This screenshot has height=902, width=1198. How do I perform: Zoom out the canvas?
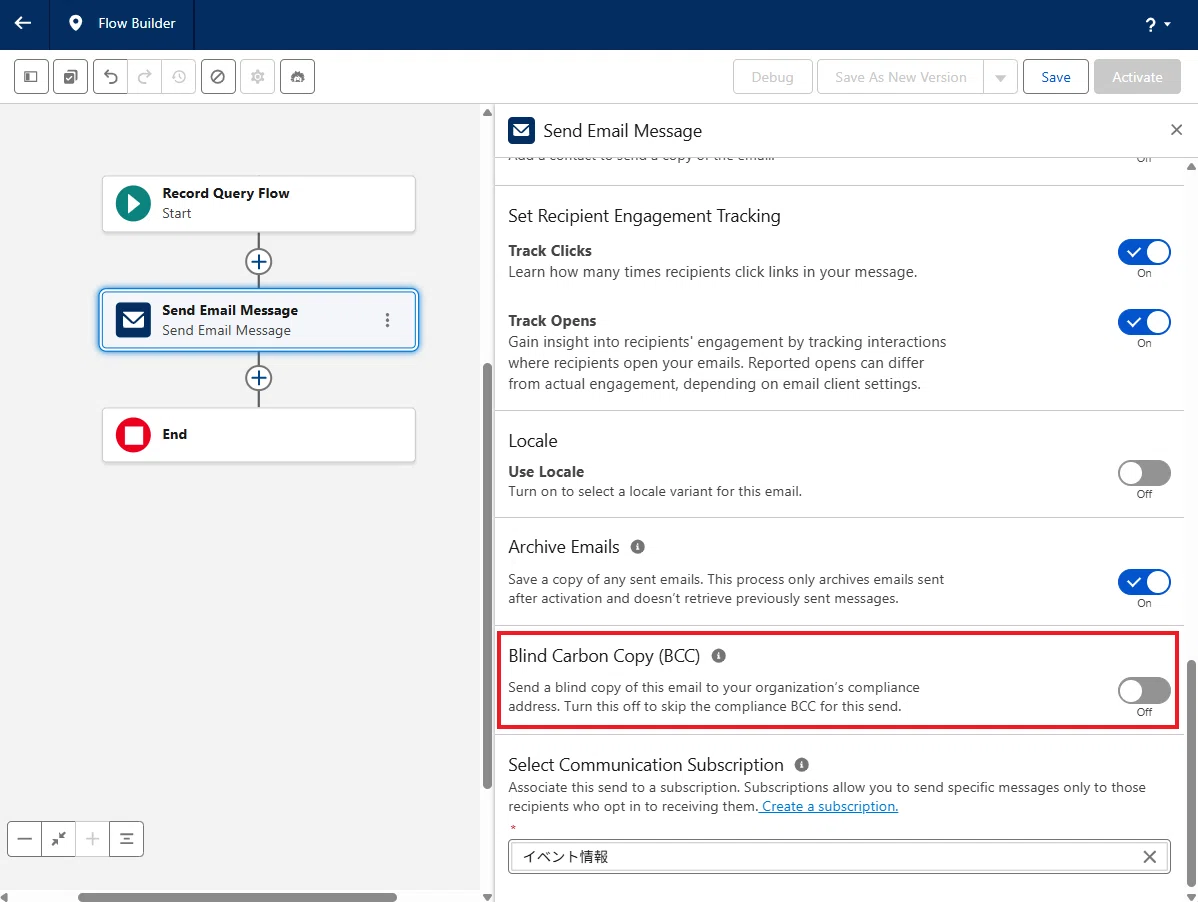pyautogui.click(x=24, y=839)
